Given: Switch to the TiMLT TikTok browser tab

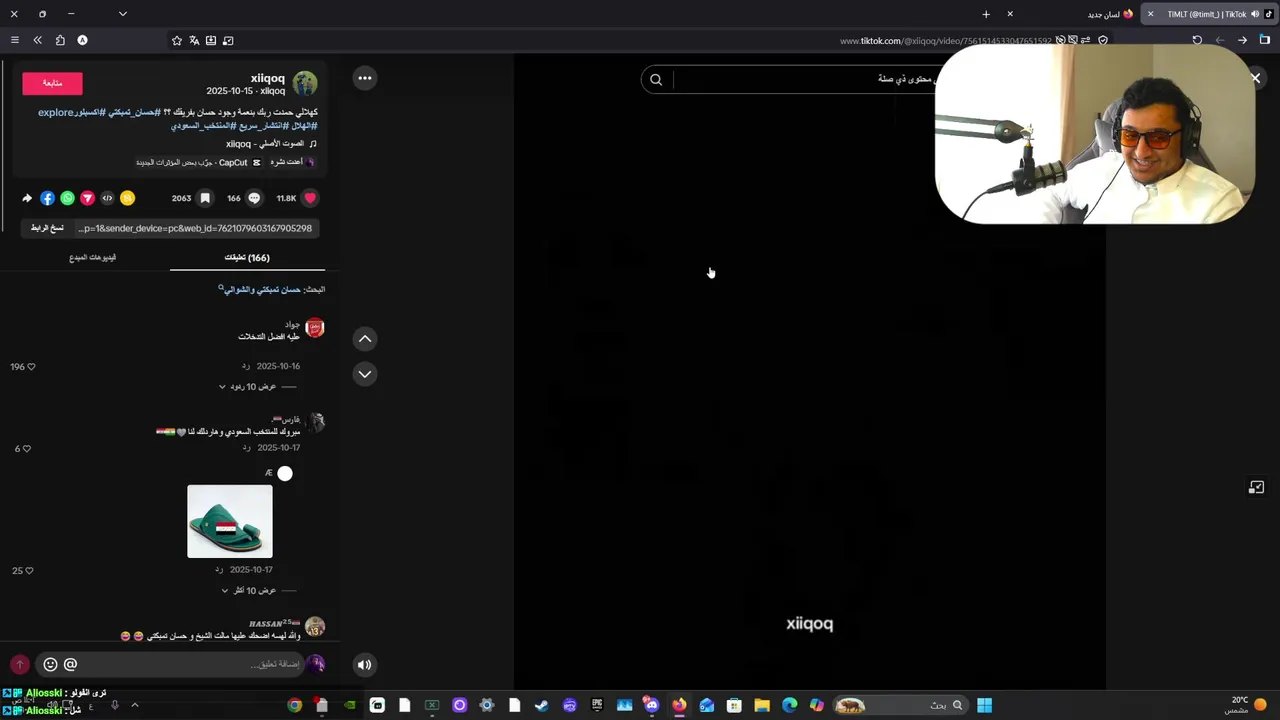Looking at the screenshot, I should pos(1212,14).
